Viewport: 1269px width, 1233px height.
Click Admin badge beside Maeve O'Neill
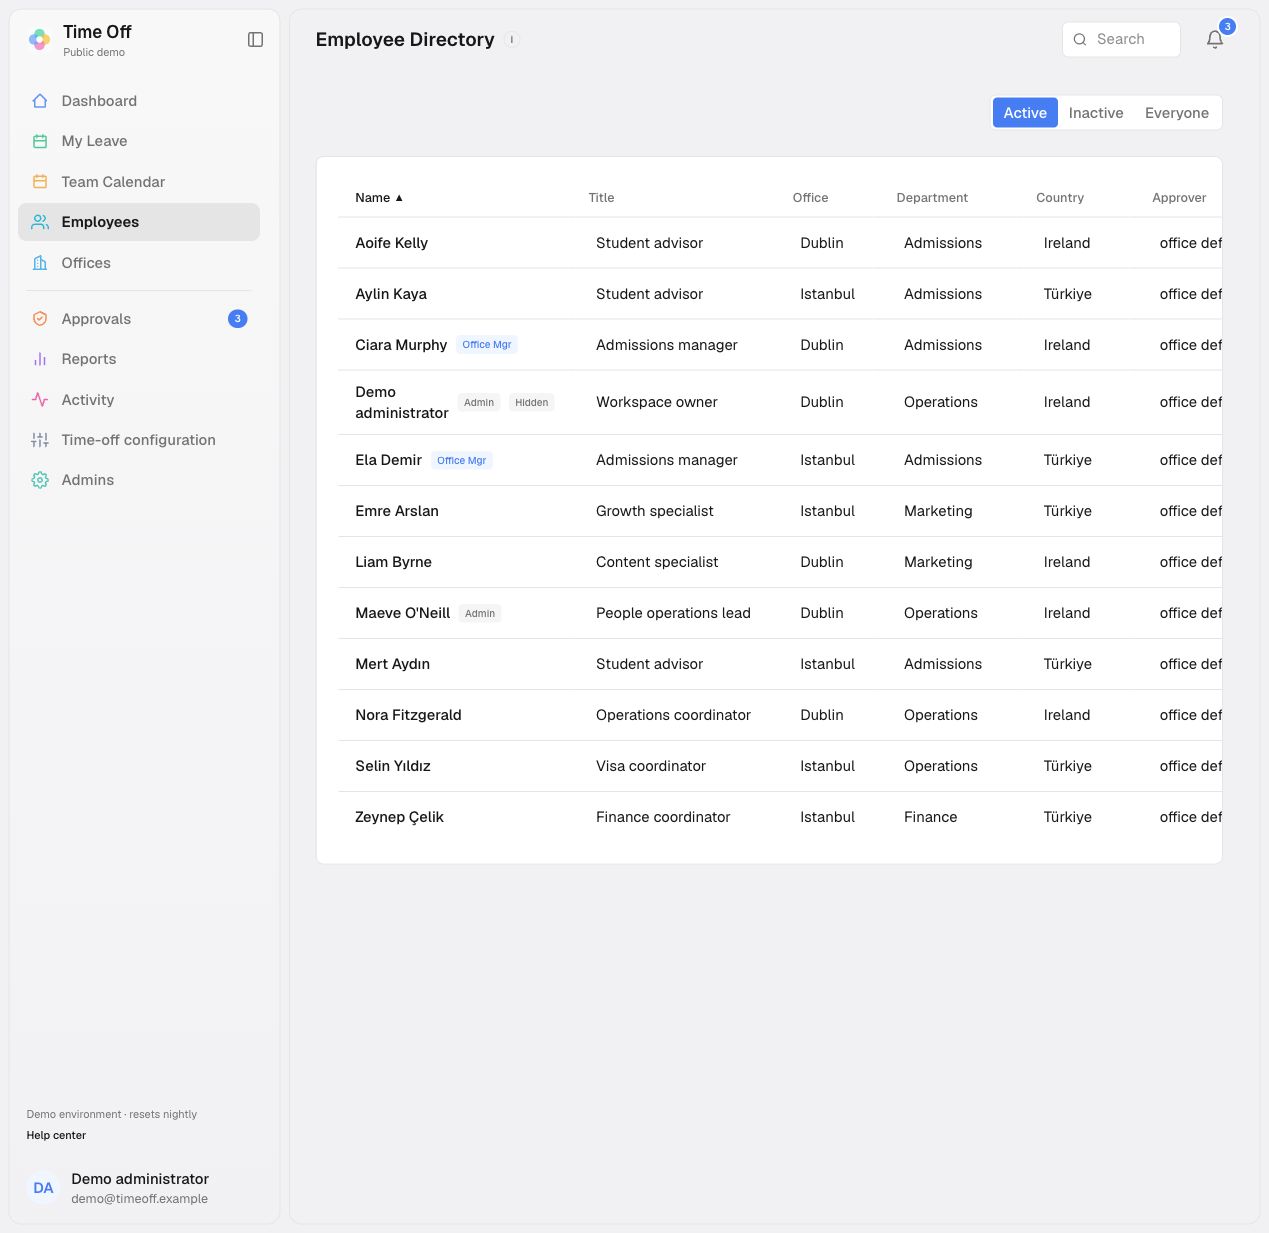click(x=480, y=614)
